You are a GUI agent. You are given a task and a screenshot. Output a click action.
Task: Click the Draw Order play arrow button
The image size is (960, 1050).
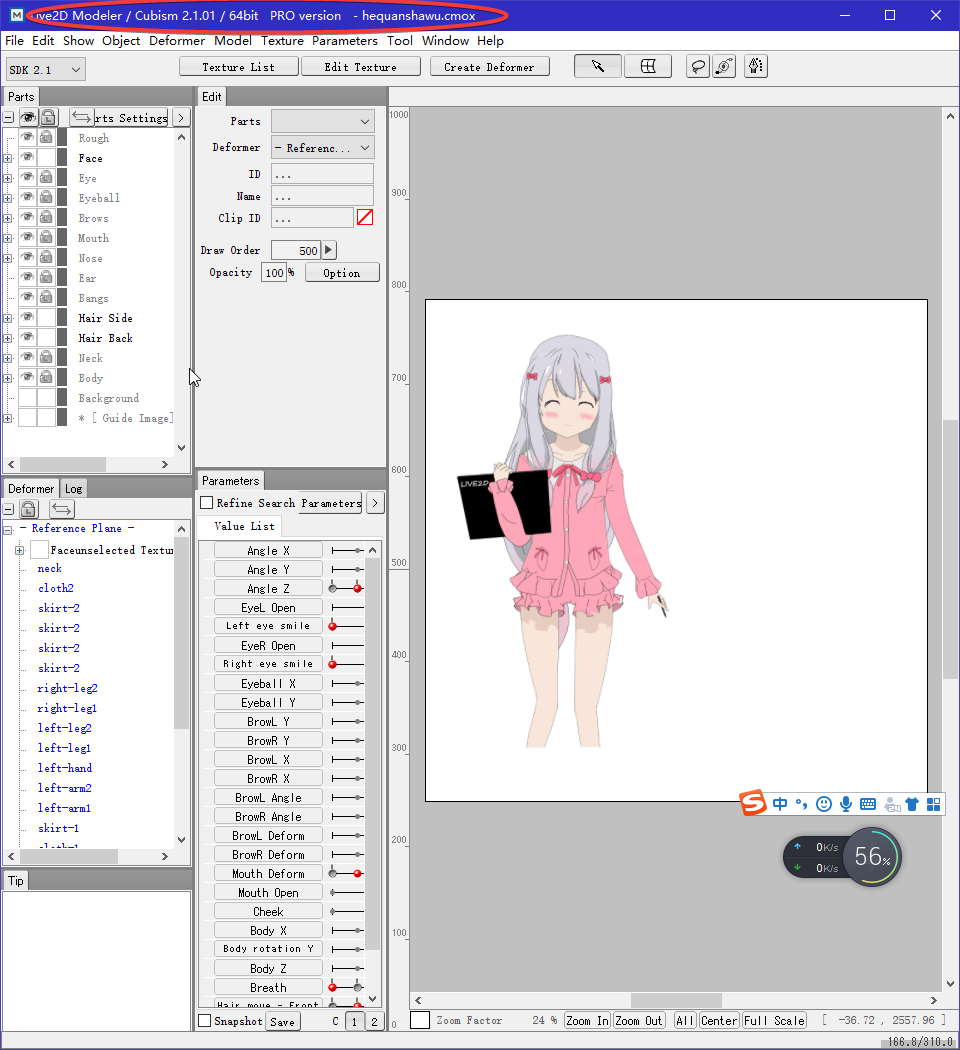coord(329,250)
